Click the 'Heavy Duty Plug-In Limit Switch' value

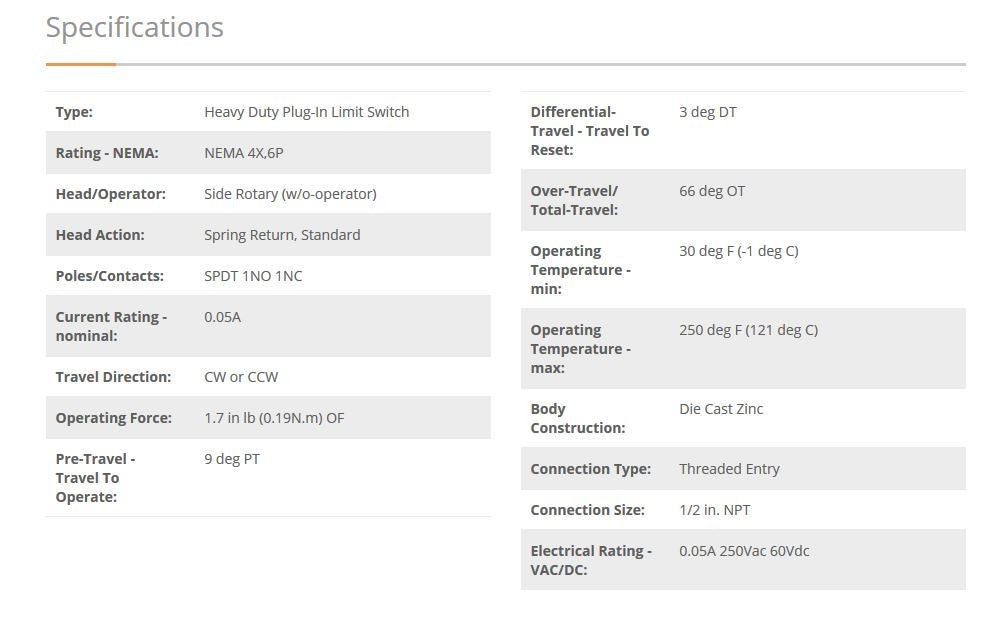click(306, 112)
